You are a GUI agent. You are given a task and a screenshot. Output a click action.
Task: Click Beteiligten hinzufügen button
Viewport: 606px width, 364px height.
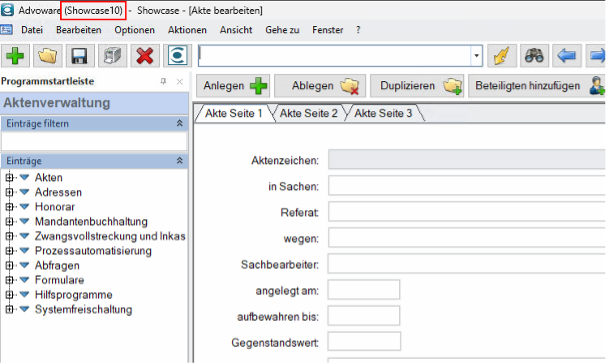click(537, 86)
